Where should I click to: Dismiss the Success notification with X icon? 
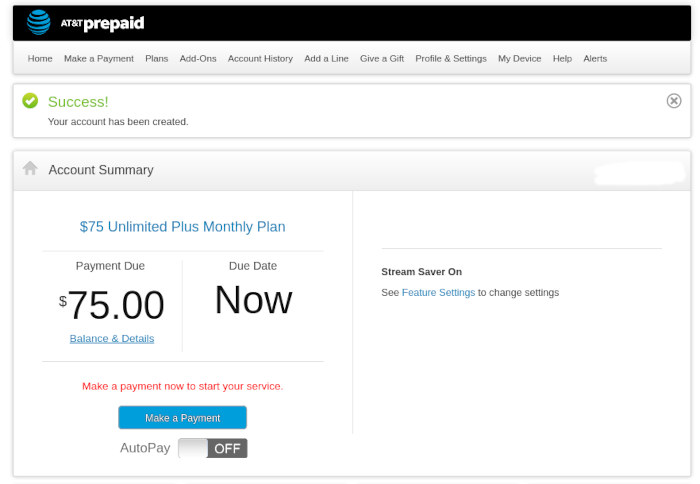(674, 100)
